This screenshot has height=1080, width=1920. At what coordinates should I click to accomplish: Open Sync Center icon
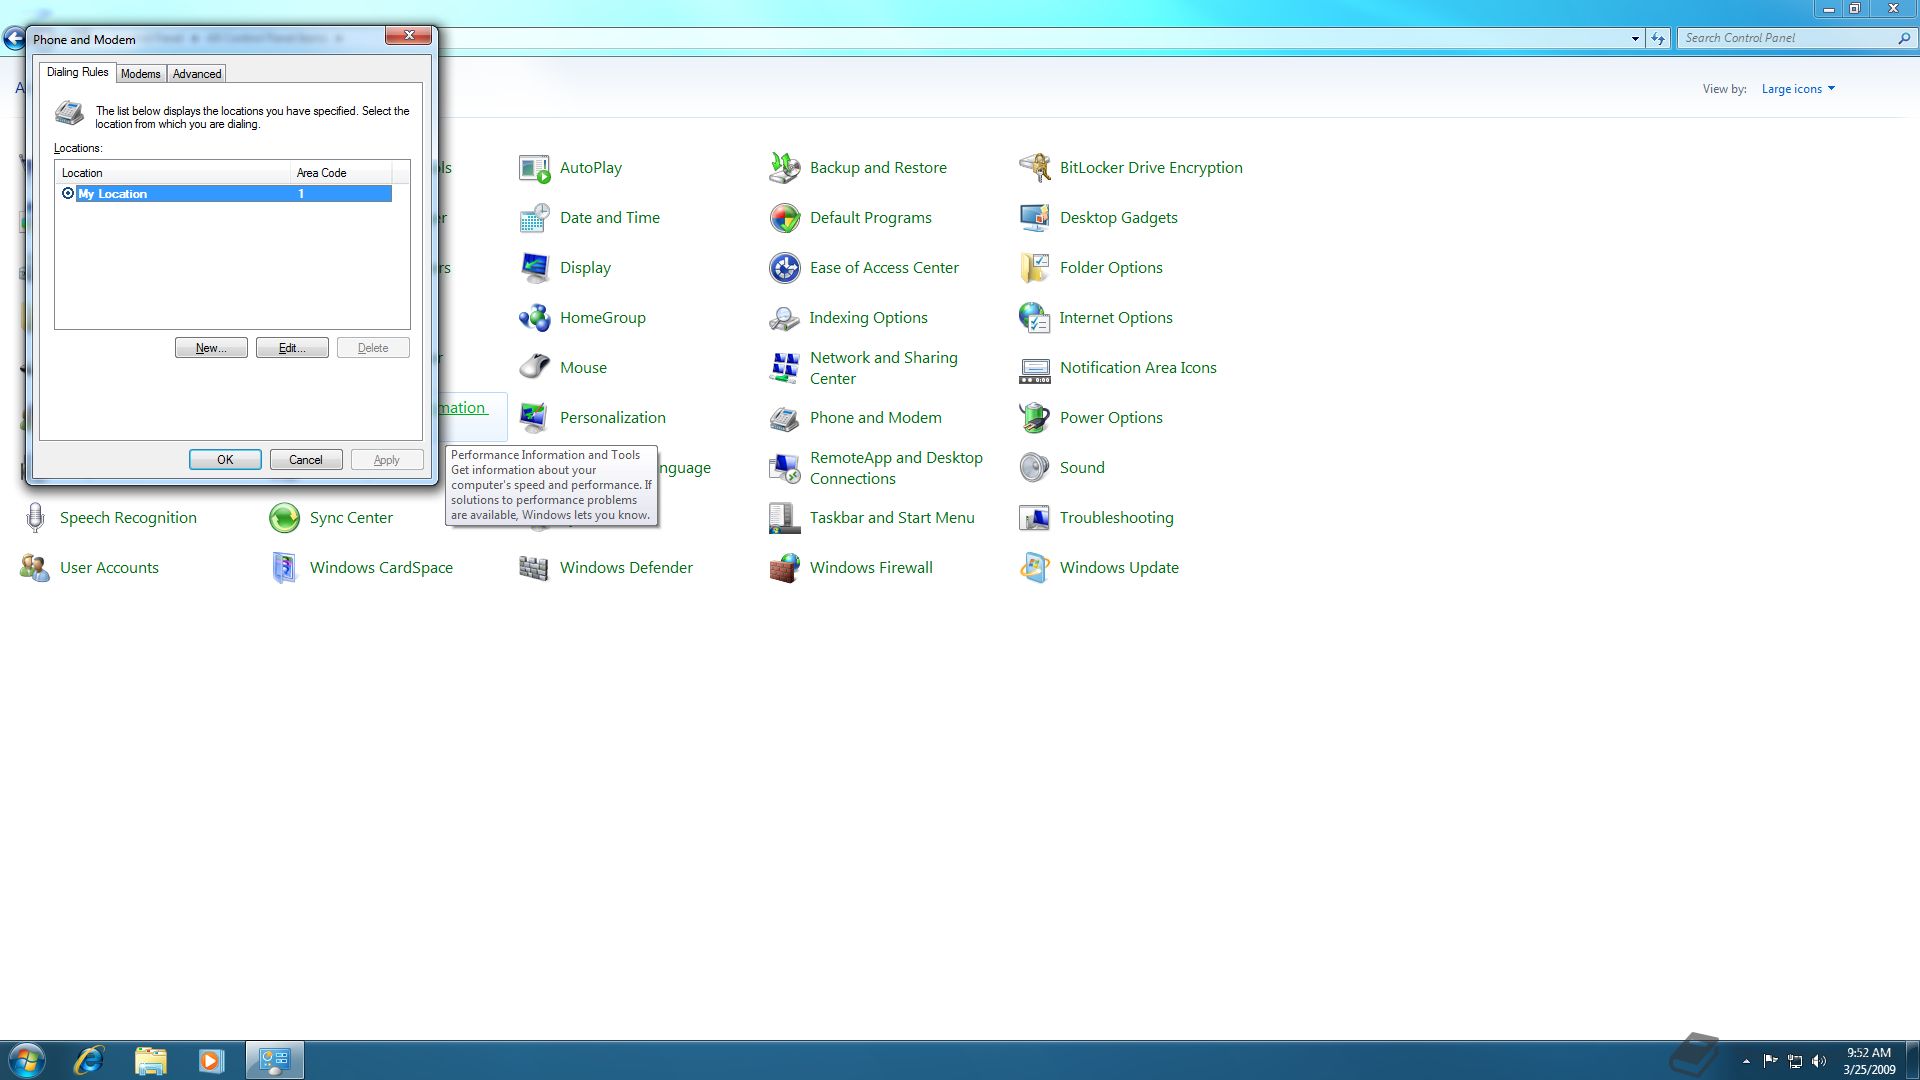pos(284,518)
